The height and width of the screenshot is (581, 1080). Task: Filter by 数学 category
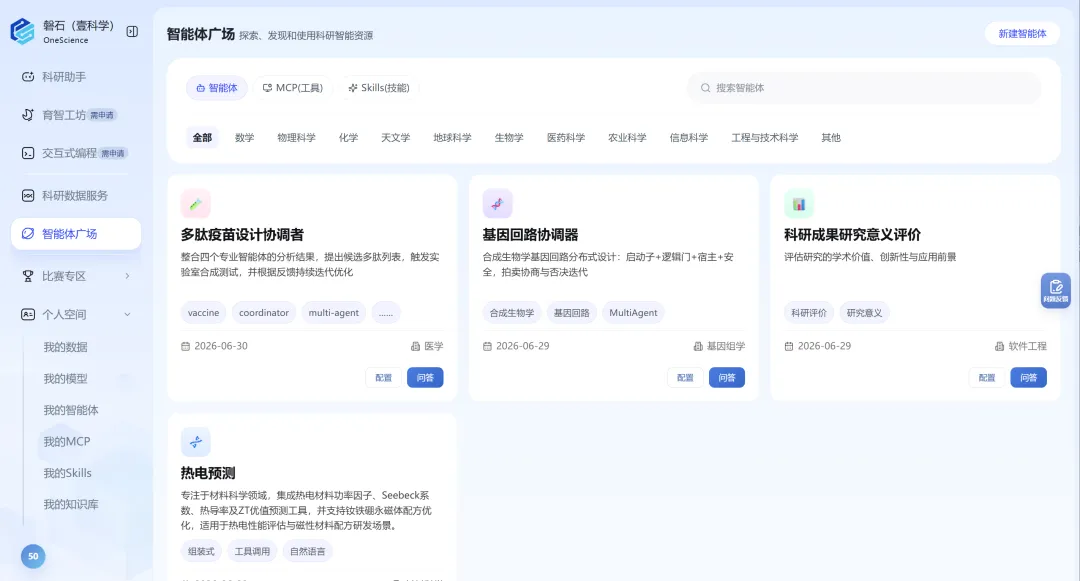coord(245,138)
